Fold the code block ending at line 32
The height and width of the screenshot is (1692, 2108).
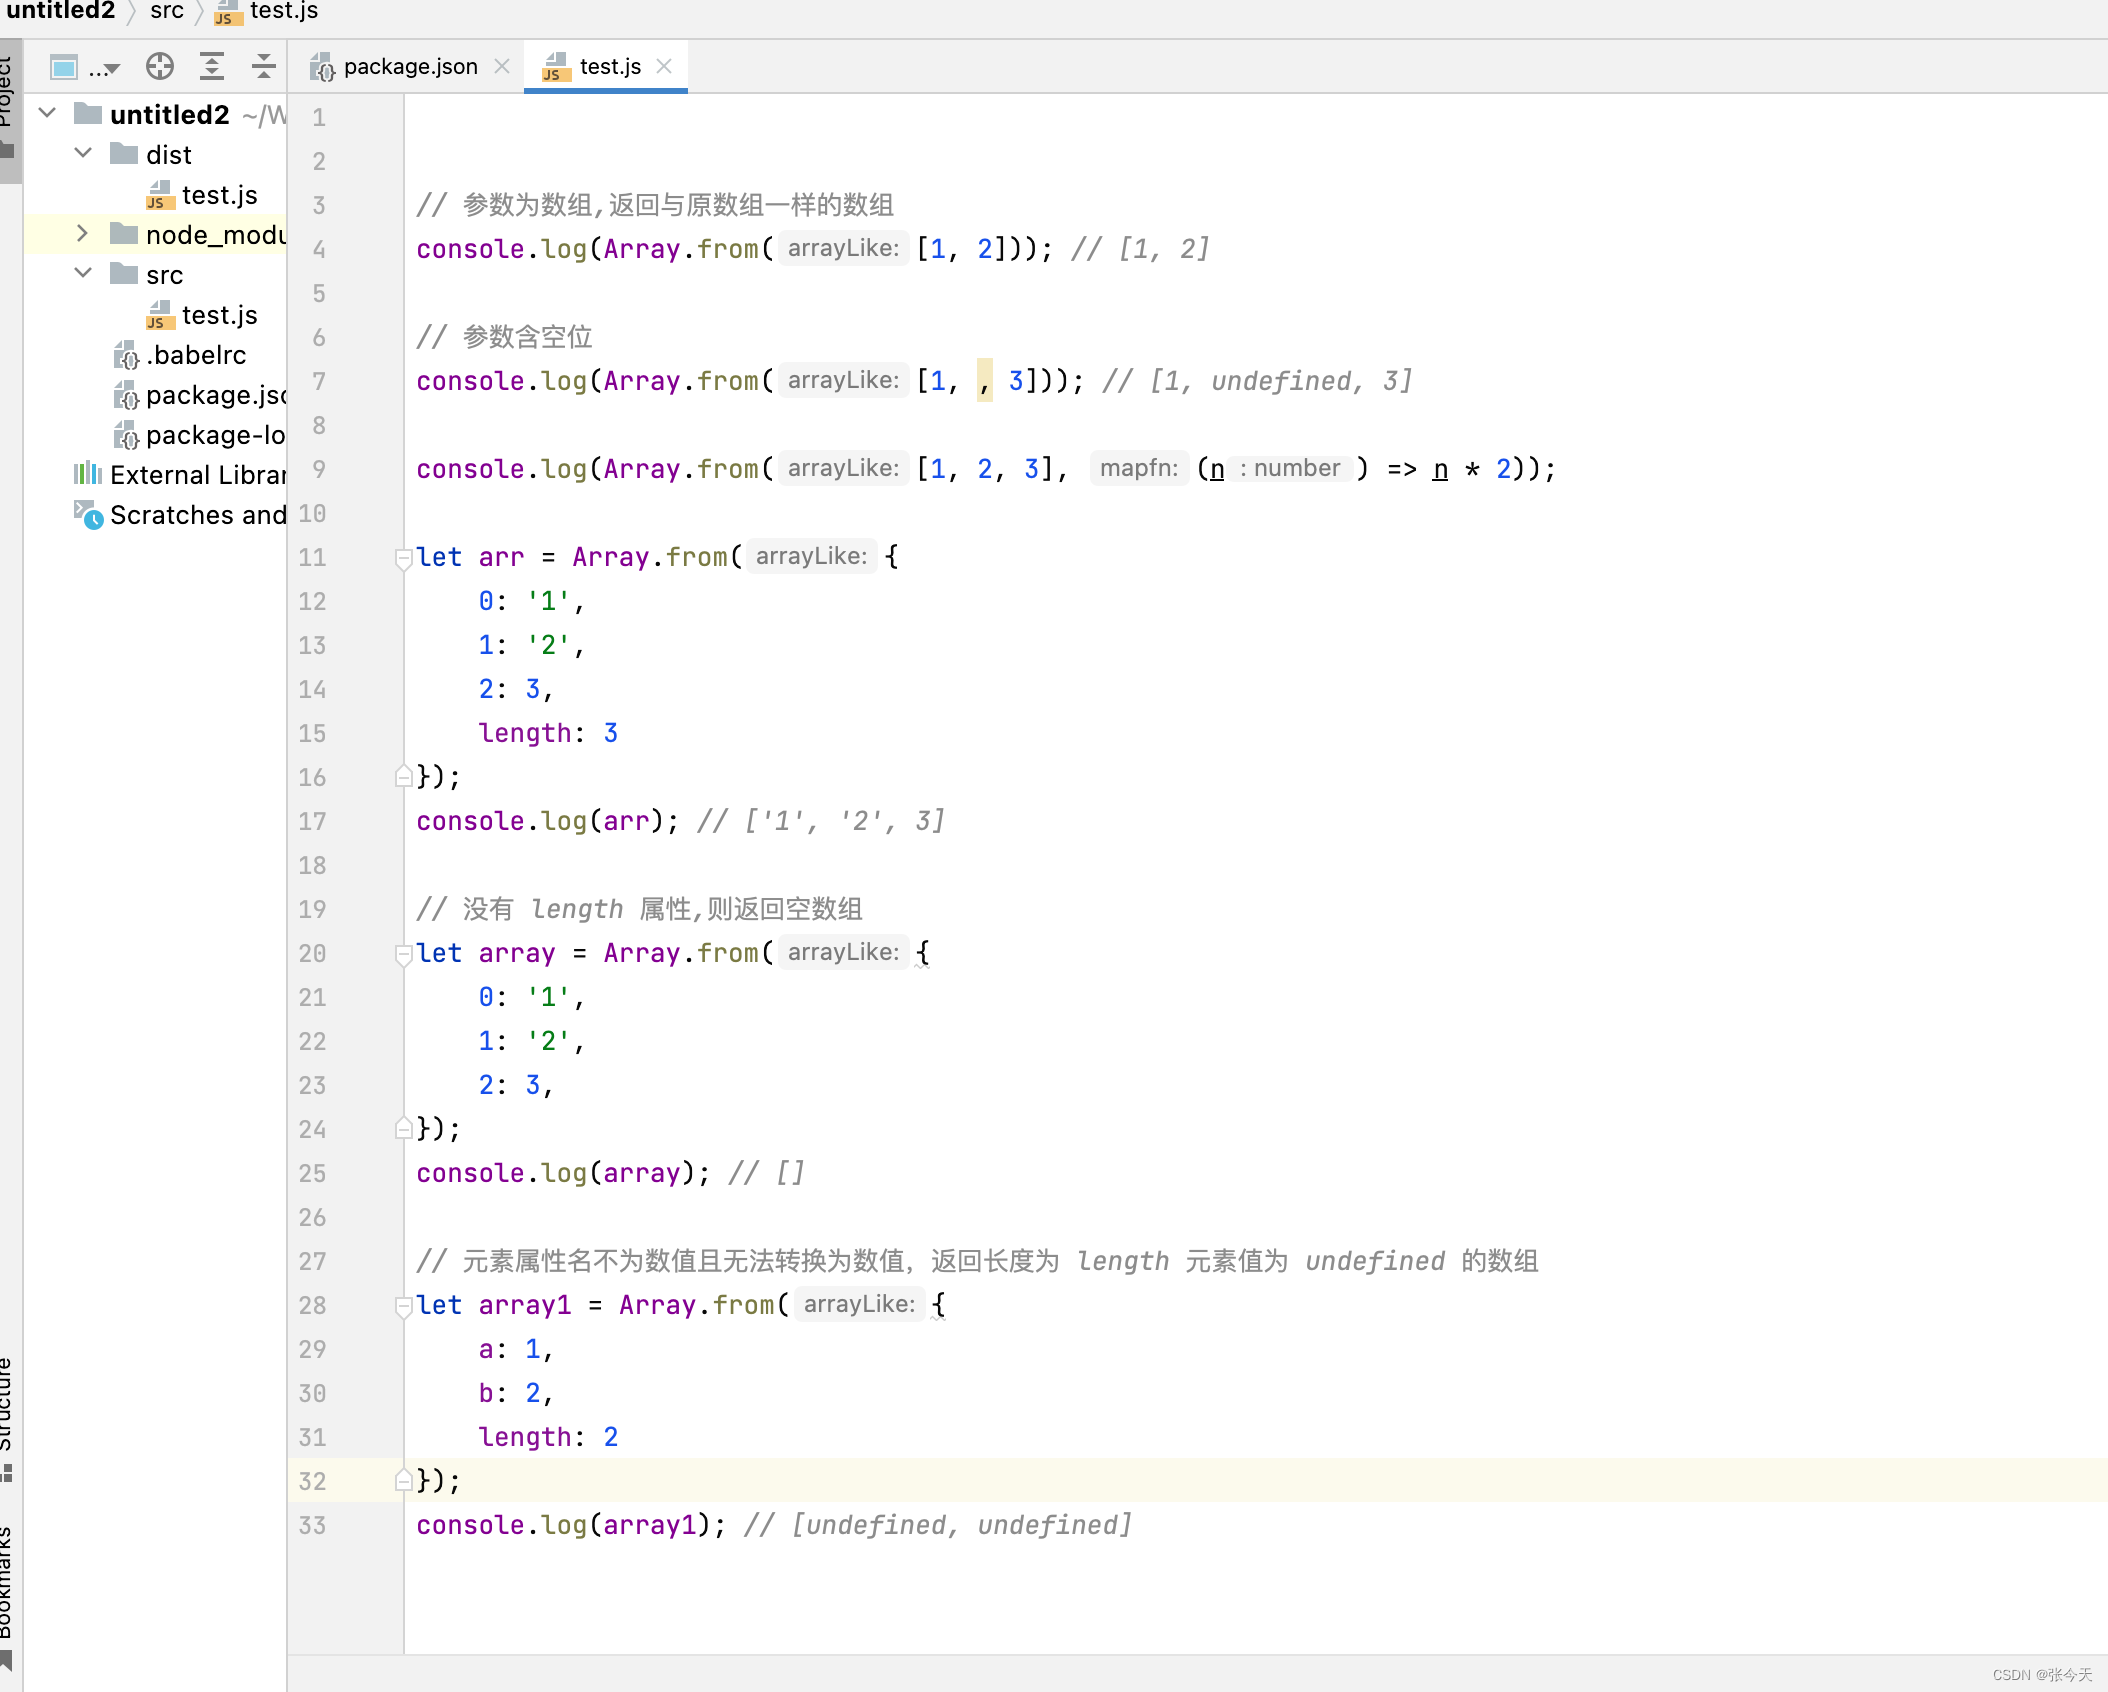(x=404, y=1480)
